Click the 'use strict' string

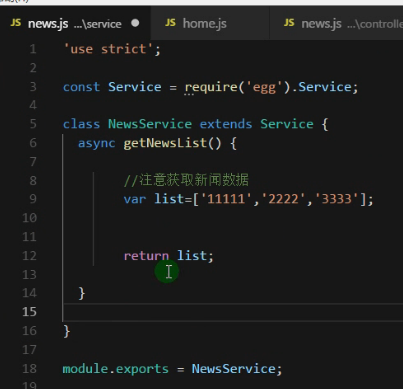pos(109,49)
